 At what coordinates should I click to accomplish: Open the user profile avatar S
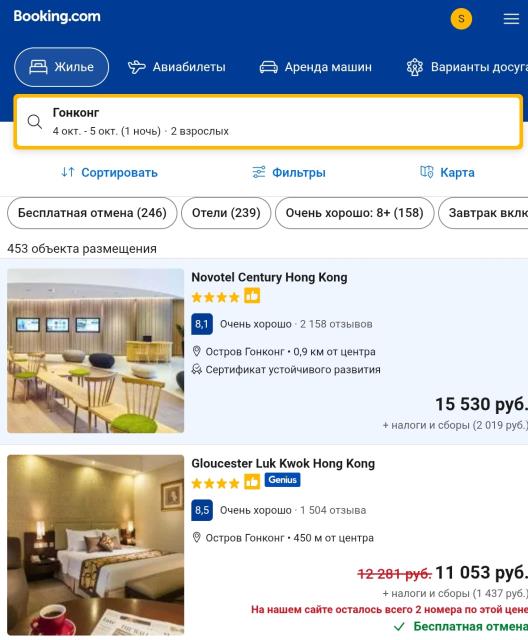461,19
